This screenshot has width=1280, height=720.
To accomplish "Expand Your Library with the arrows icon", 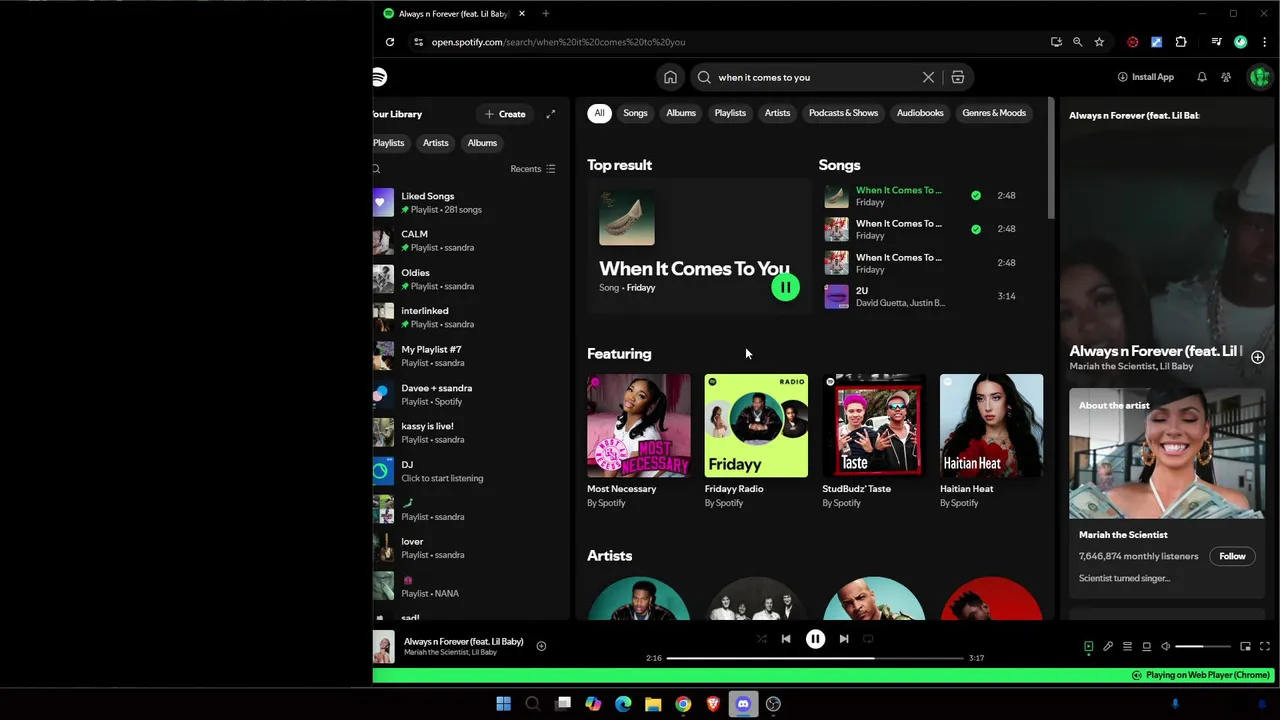I will (x=550, y=114).
